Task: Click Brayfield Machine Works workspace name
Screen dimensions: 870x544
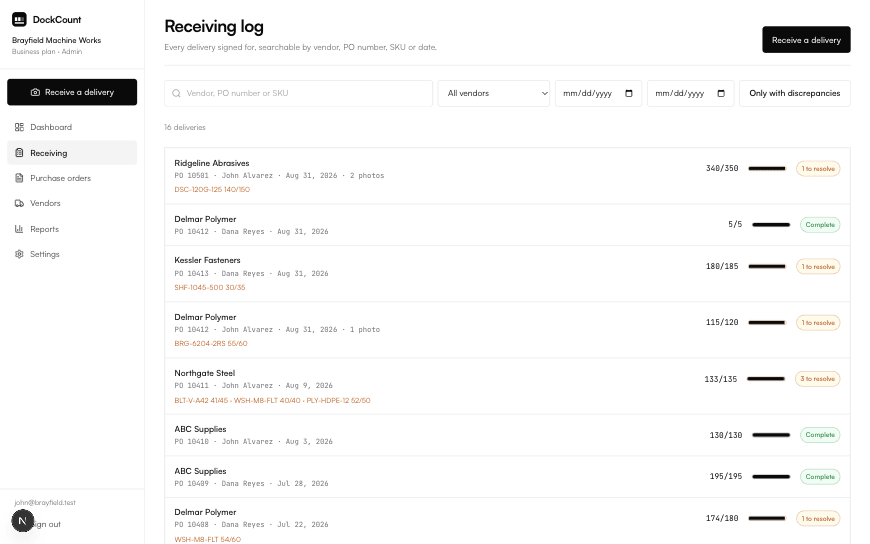Action: [x=57, y=40]
